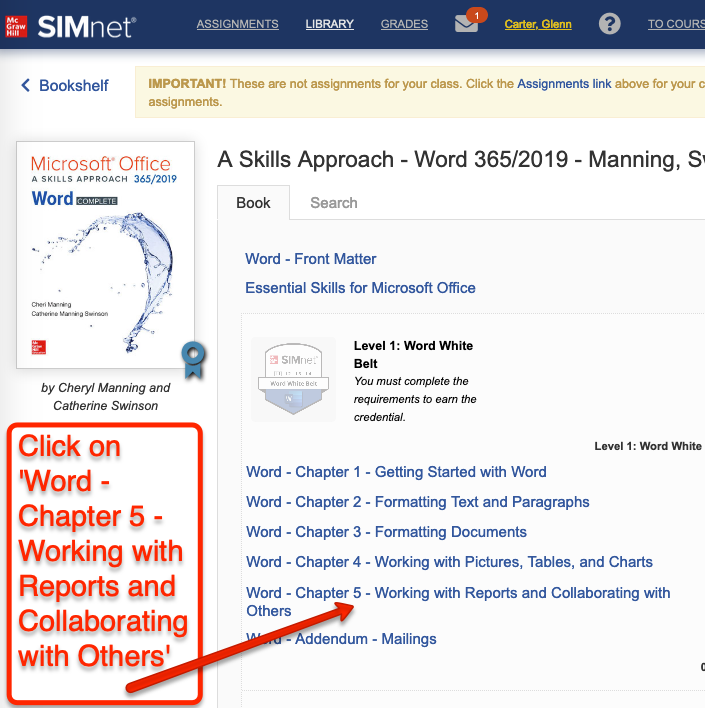
Task: Open the ASSIGNMENTS menu item
Action: click(x=238, y=24)
